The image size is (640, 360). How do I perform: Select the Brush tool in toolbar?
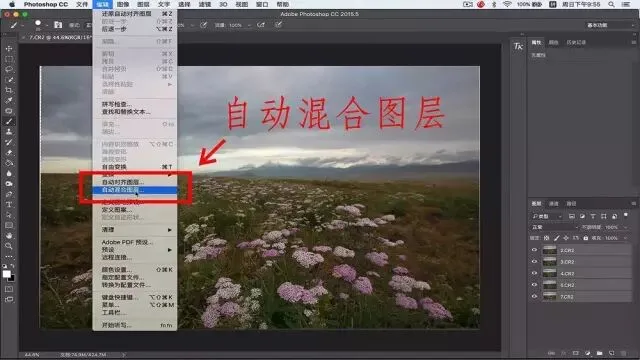pyautogui.click(x=9, y=122)
